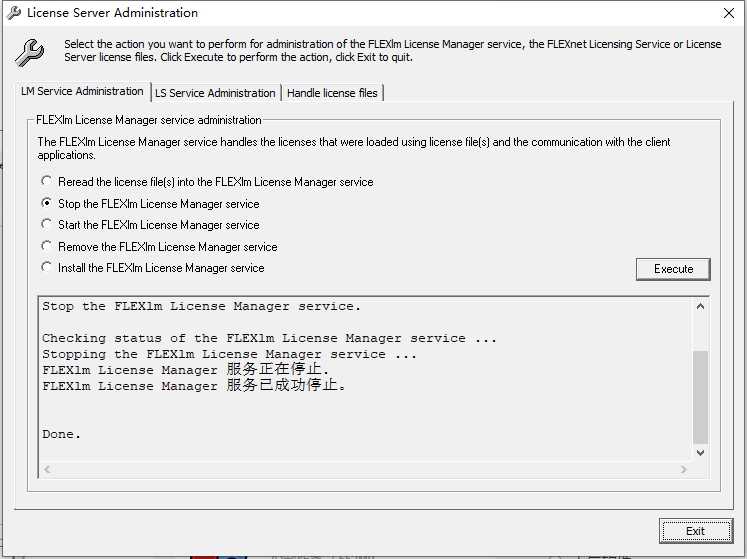747x559 pixels.
Task: Click the horizontal scroll left arrow
Action: pos(47,469)
